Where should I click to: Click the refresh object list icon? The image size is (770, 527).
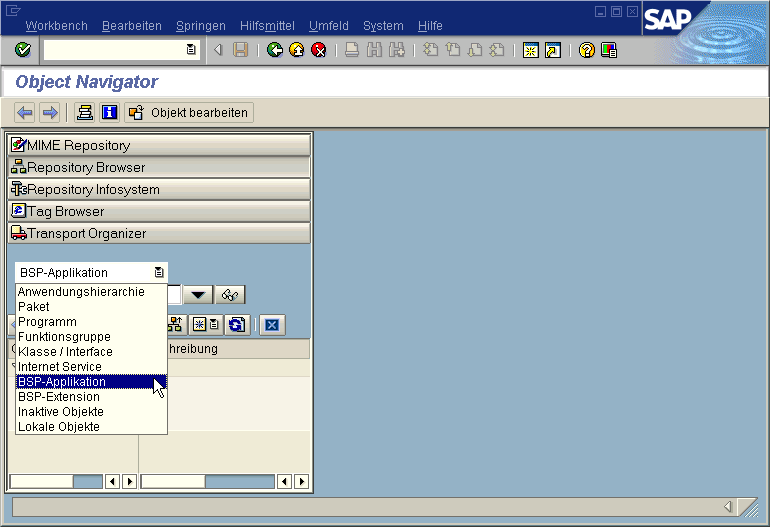(x=237, y=325)
